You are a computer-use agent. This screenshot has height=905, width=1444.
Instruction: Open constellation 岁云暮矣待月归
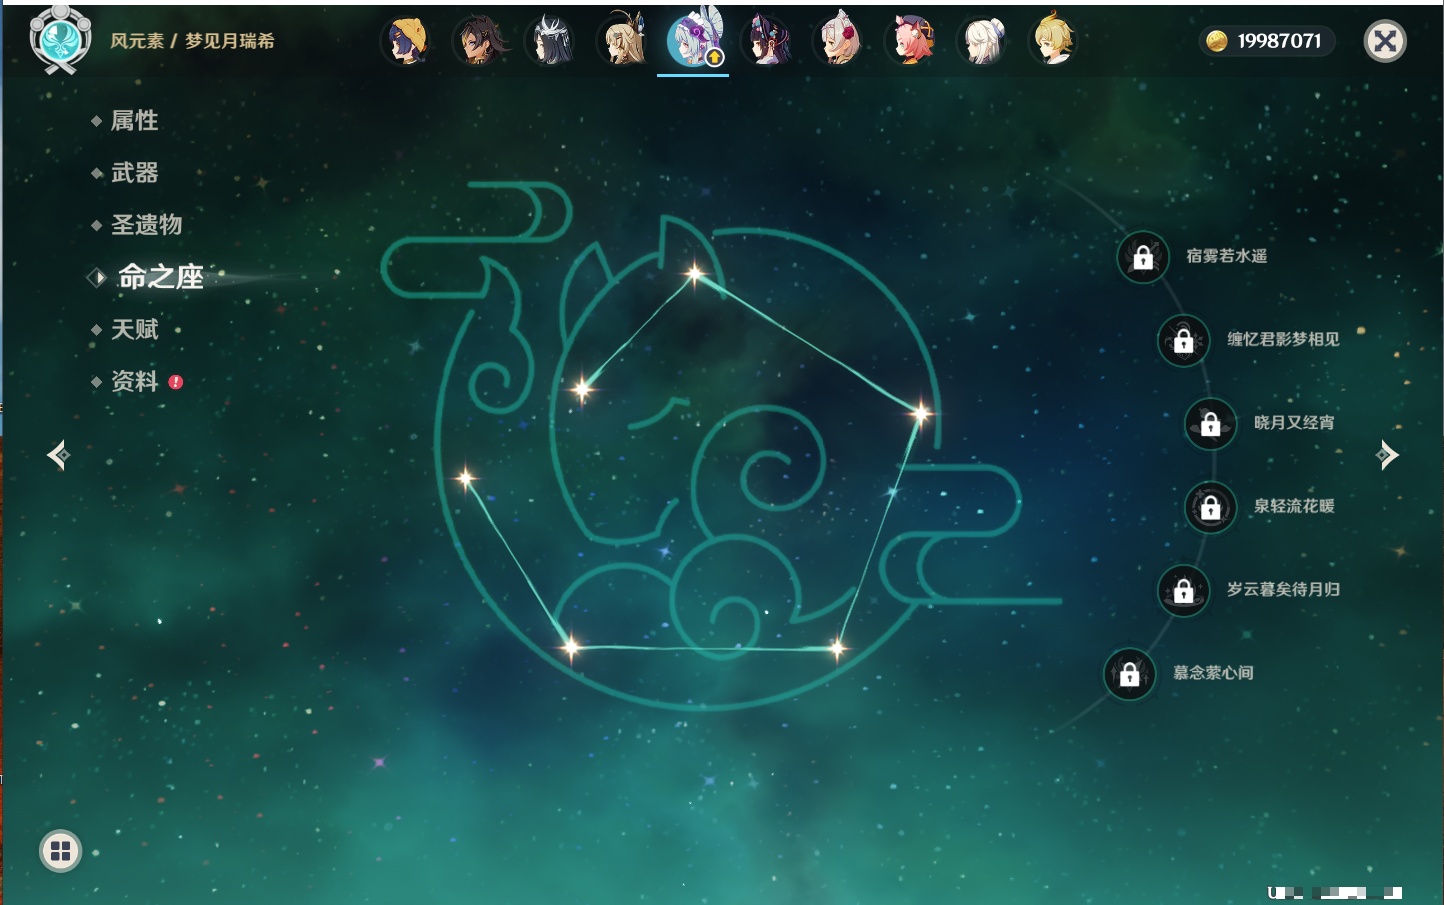1283,589
